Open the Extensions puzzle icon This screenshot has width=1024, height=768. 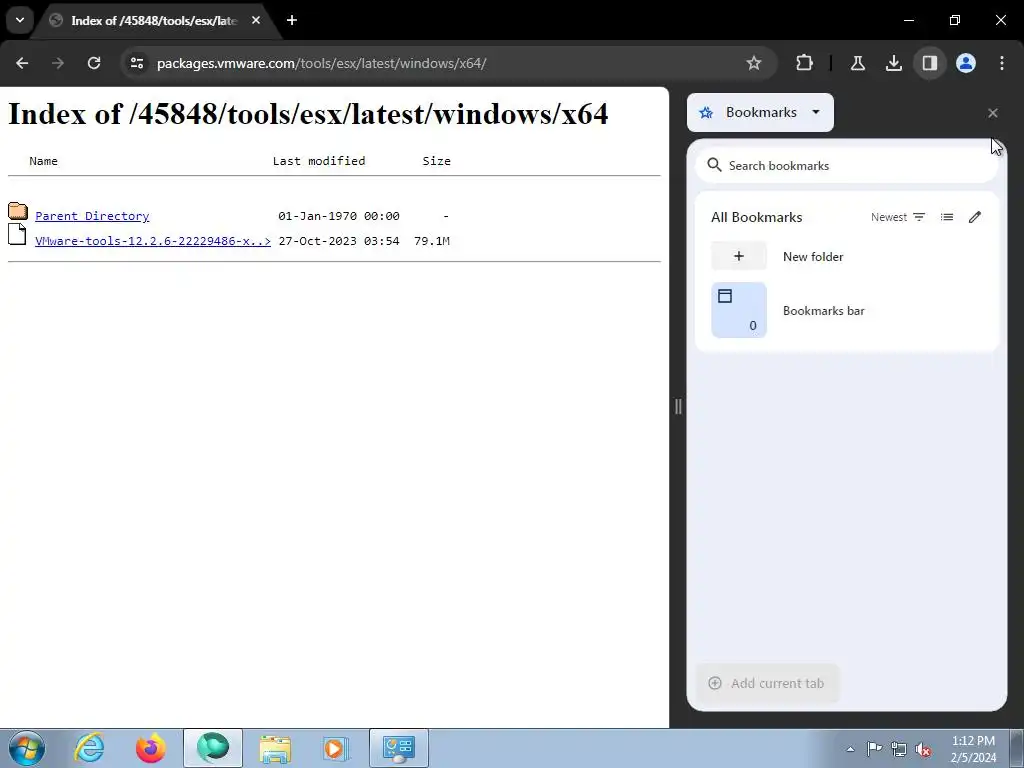(x=805, y=63)
